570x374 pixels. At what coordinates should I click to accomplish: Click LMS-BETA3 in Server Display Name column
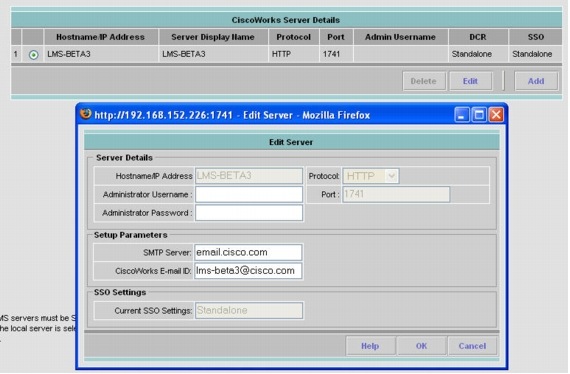[184, 54]
